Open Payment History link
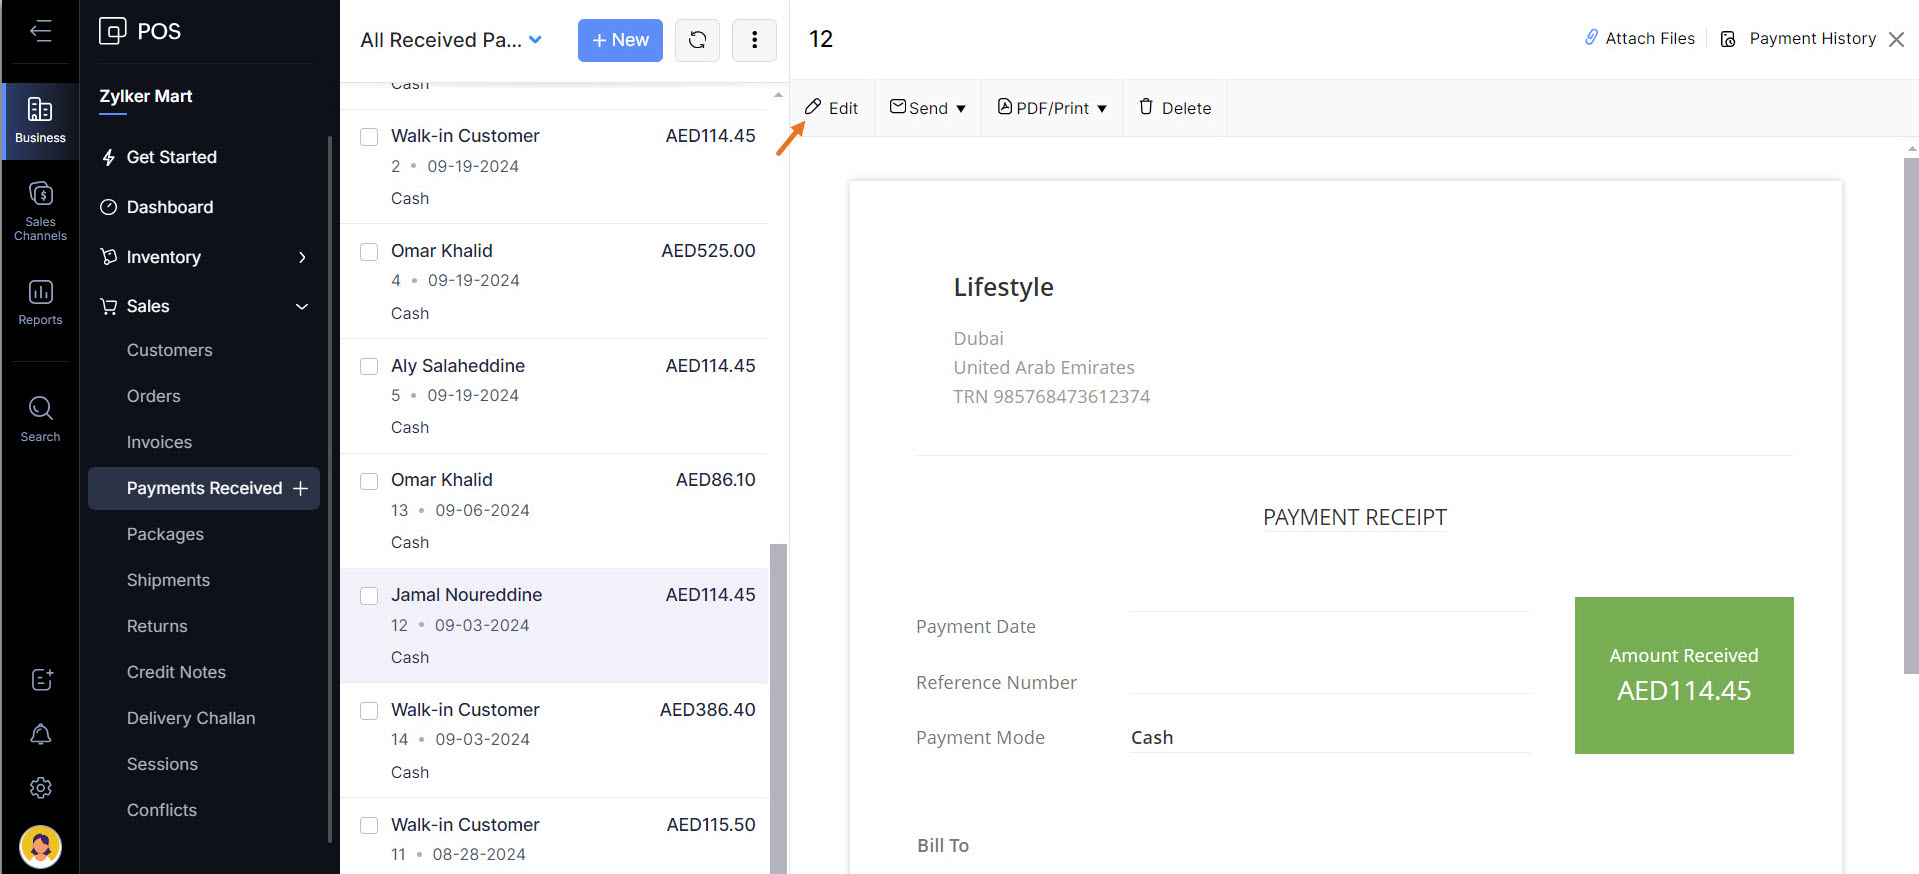This screenshot has width=1919, height=874. pos(1811,39)
